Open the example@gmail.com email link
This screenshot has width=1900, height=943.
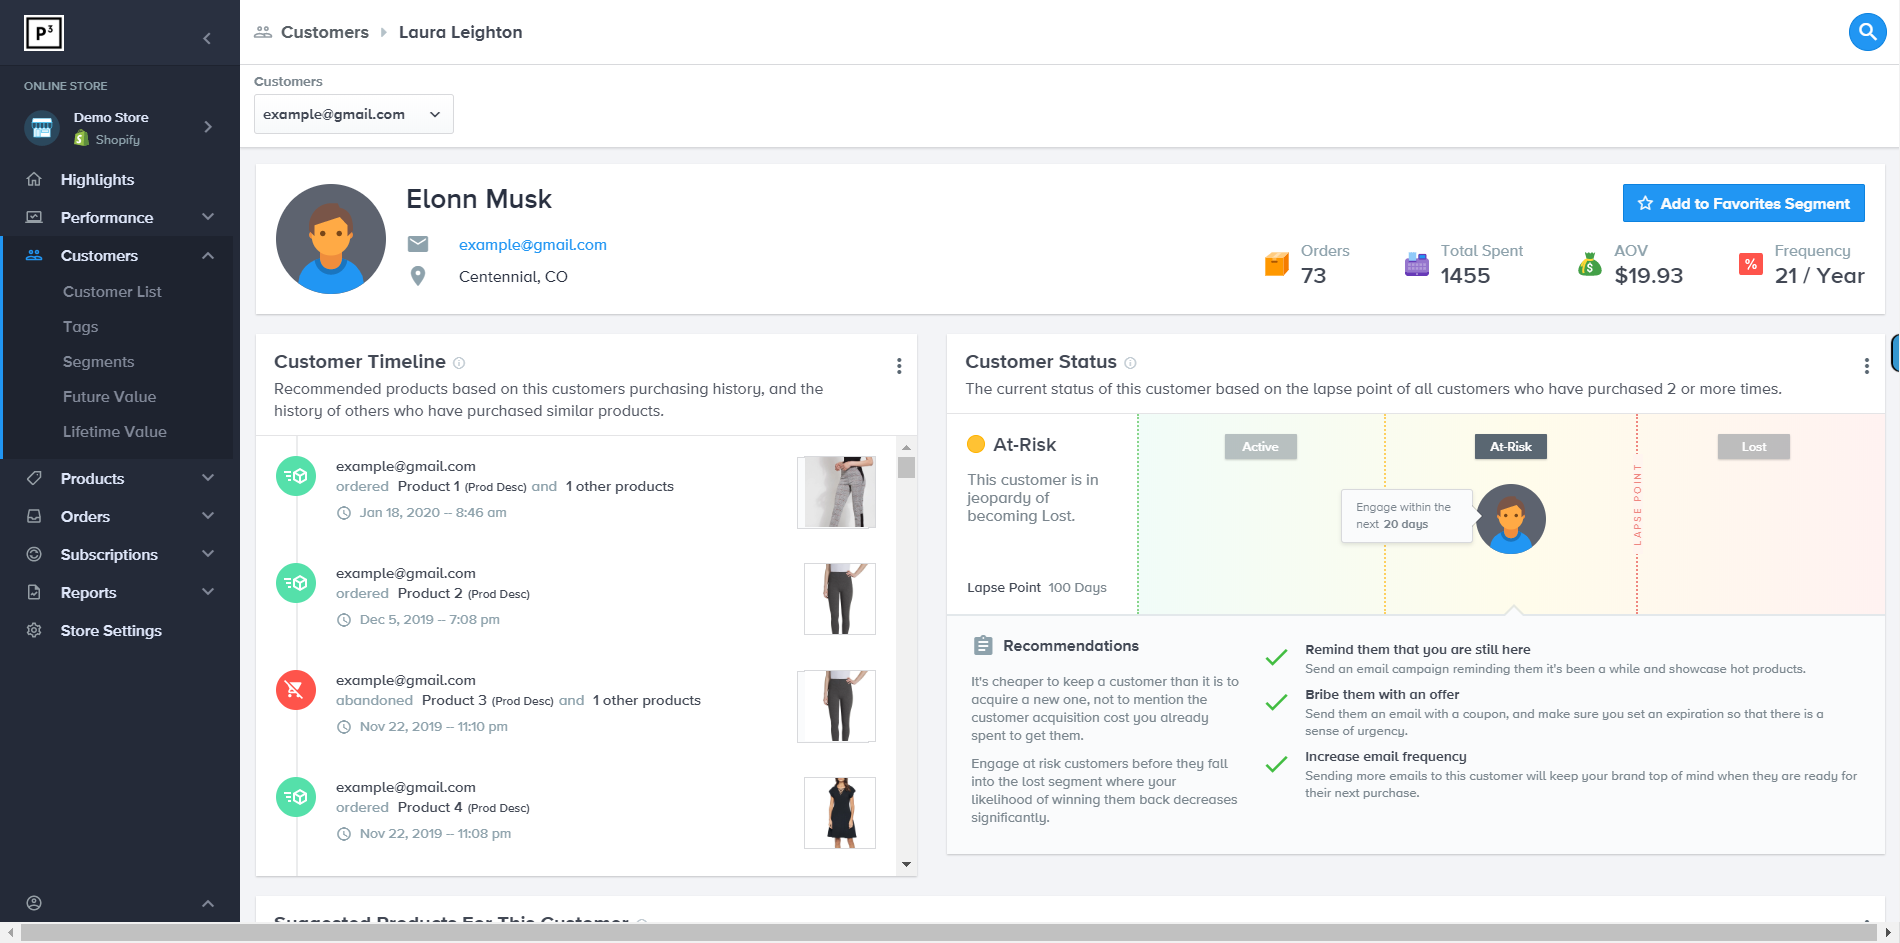pos(532,244)
